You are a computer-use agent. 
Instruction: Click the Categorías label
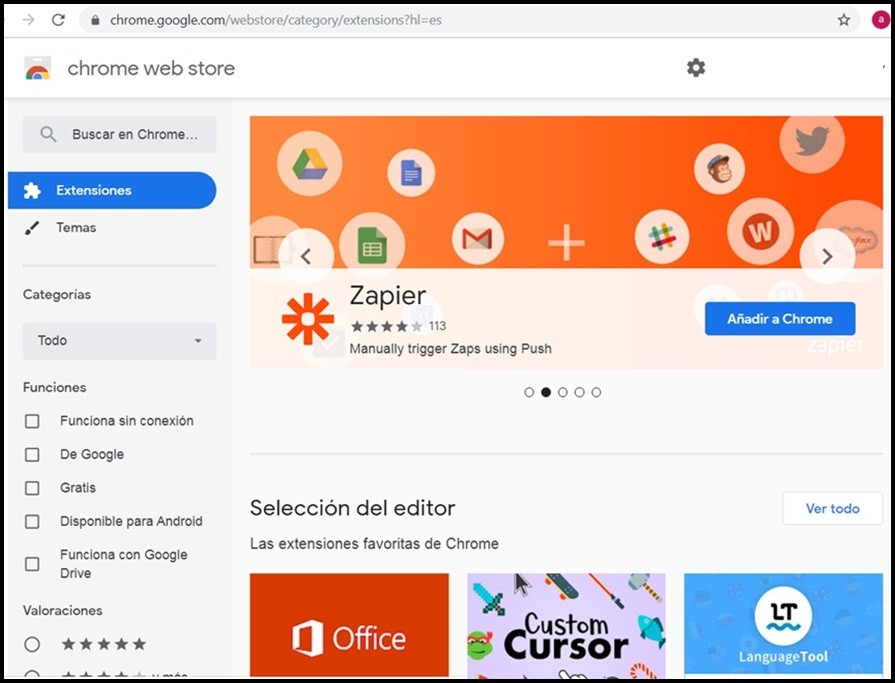[57, 294]
